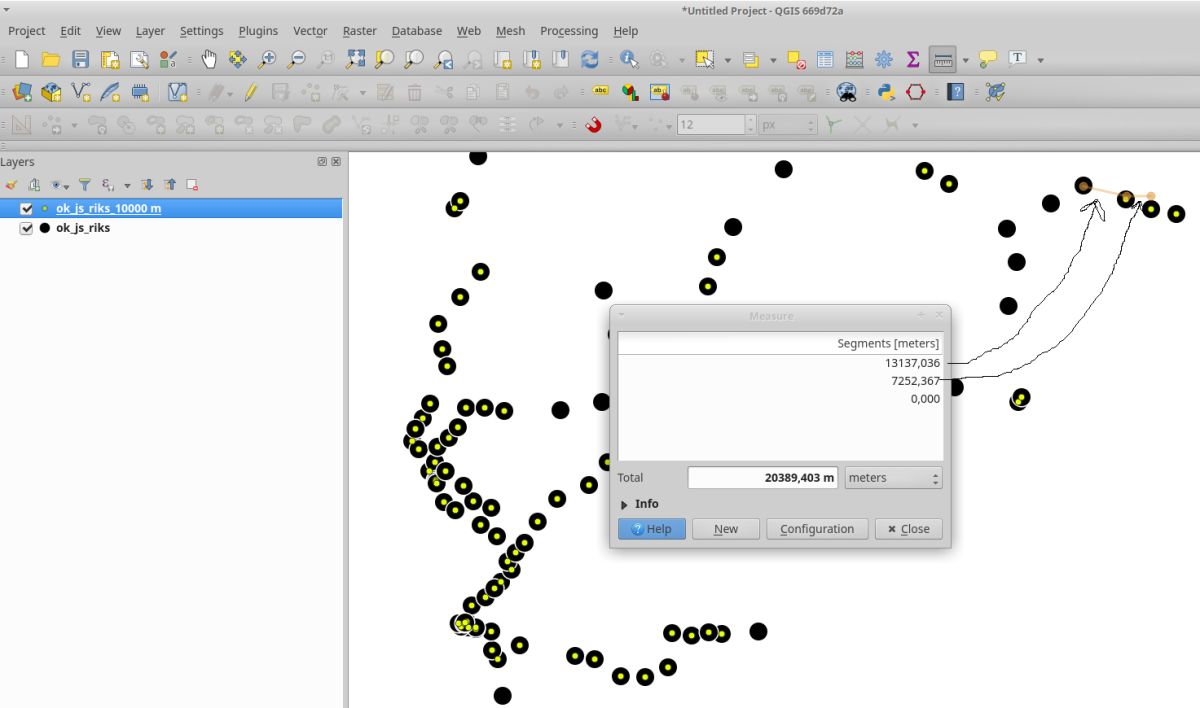Click New button in Measure dialog

click(x=726, y=529)
